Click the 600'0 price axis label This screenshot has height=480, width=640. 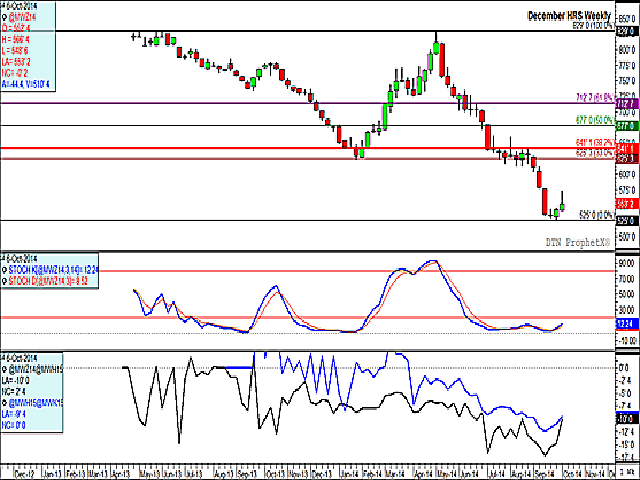[x=627, y=174]
